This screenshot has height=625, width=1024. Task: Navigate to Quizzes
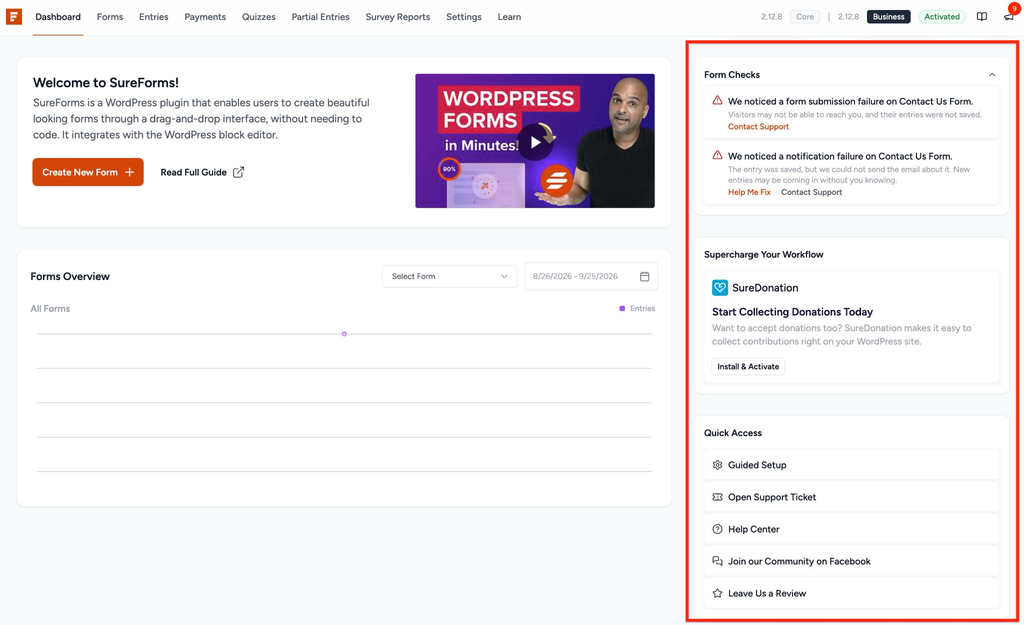pos(259,17)
